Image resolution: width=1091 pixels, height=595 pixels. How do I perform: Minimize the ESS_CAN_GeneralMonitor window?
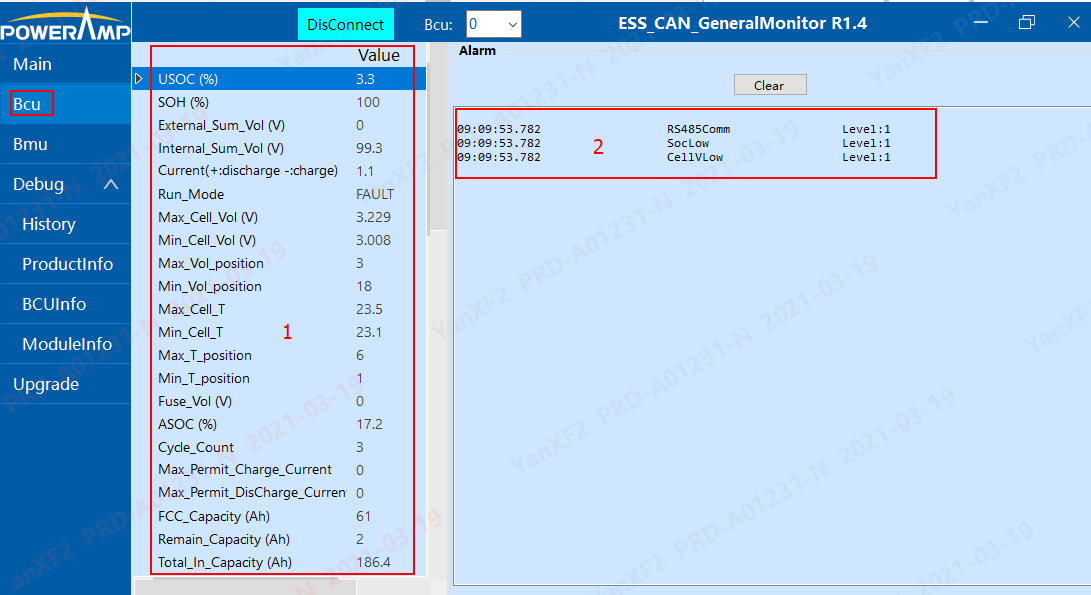(981, 23)
